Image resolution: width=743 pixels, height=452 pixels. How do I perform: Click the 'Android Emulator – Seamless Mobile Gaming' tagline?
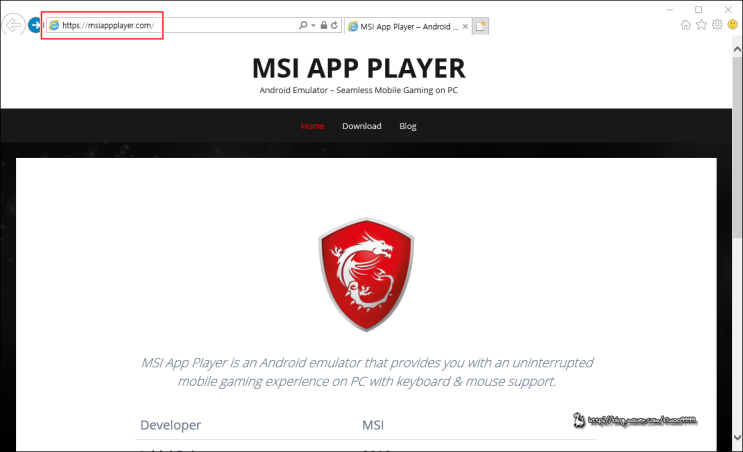[x=359, y=90]
